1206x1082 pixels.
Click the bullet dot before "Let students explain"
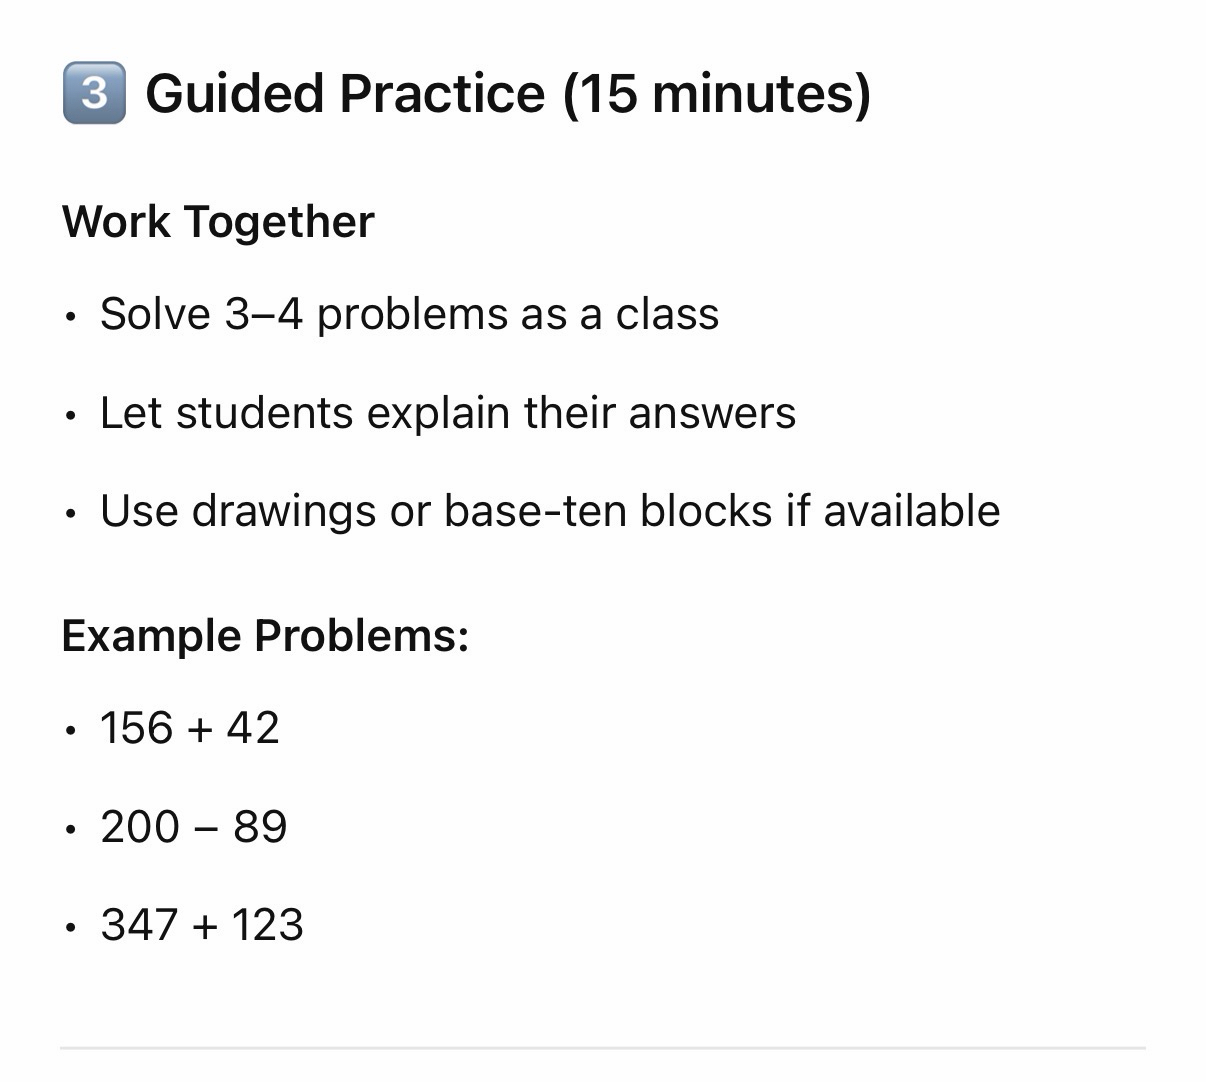click(x=69, y=417)
